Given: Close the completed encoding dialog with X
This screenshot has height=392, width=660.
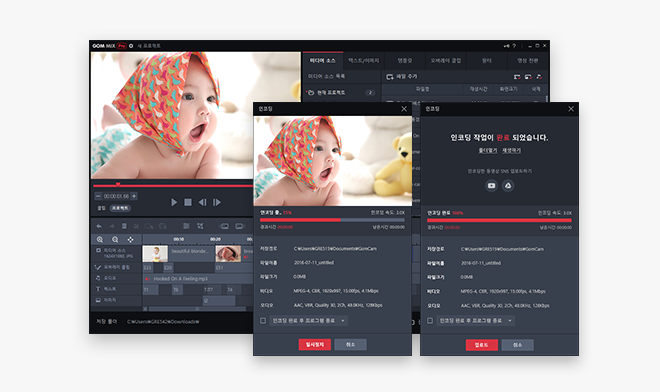Looking at the screenshot, I should pos(571,109).
